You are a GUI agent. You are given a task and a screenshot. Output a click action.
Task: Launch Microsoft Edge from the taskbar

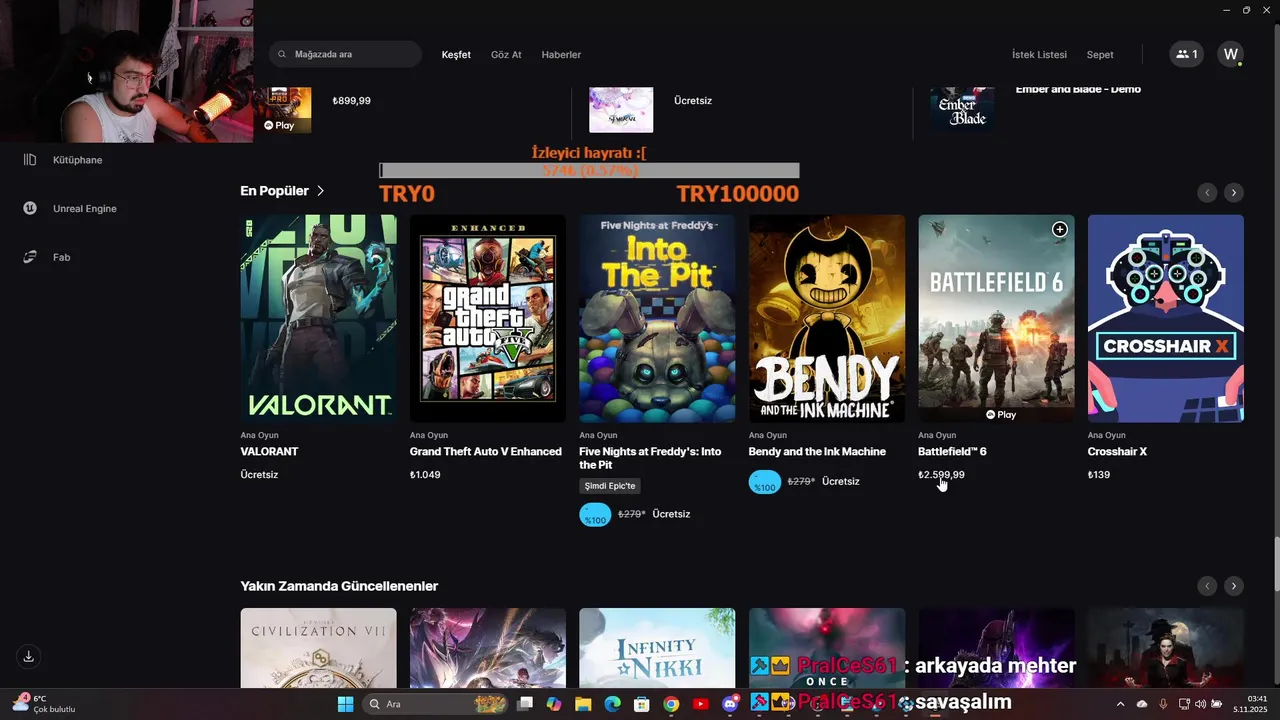(x=612, y=704)
